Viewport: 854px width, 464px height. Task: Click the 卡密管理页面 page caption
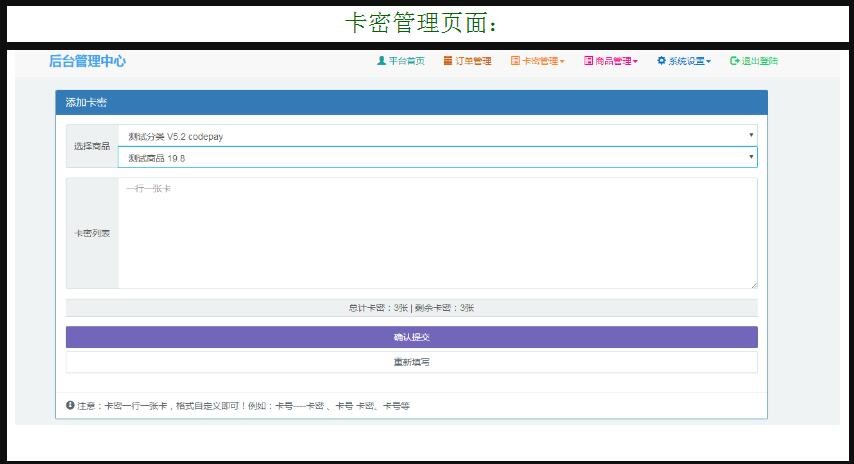pyautogui.click(x=421, y=23)
